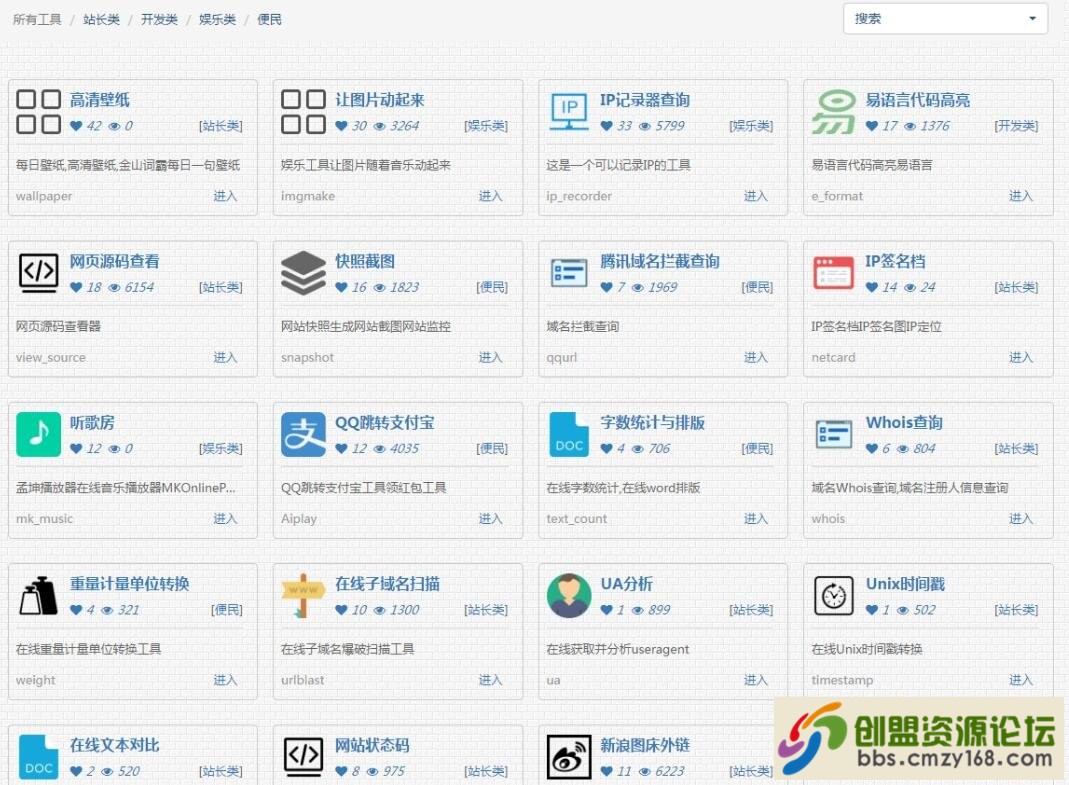Click the 网站状态码 code icon
This screenshot has width=1069, height=785.
point(303,757)
